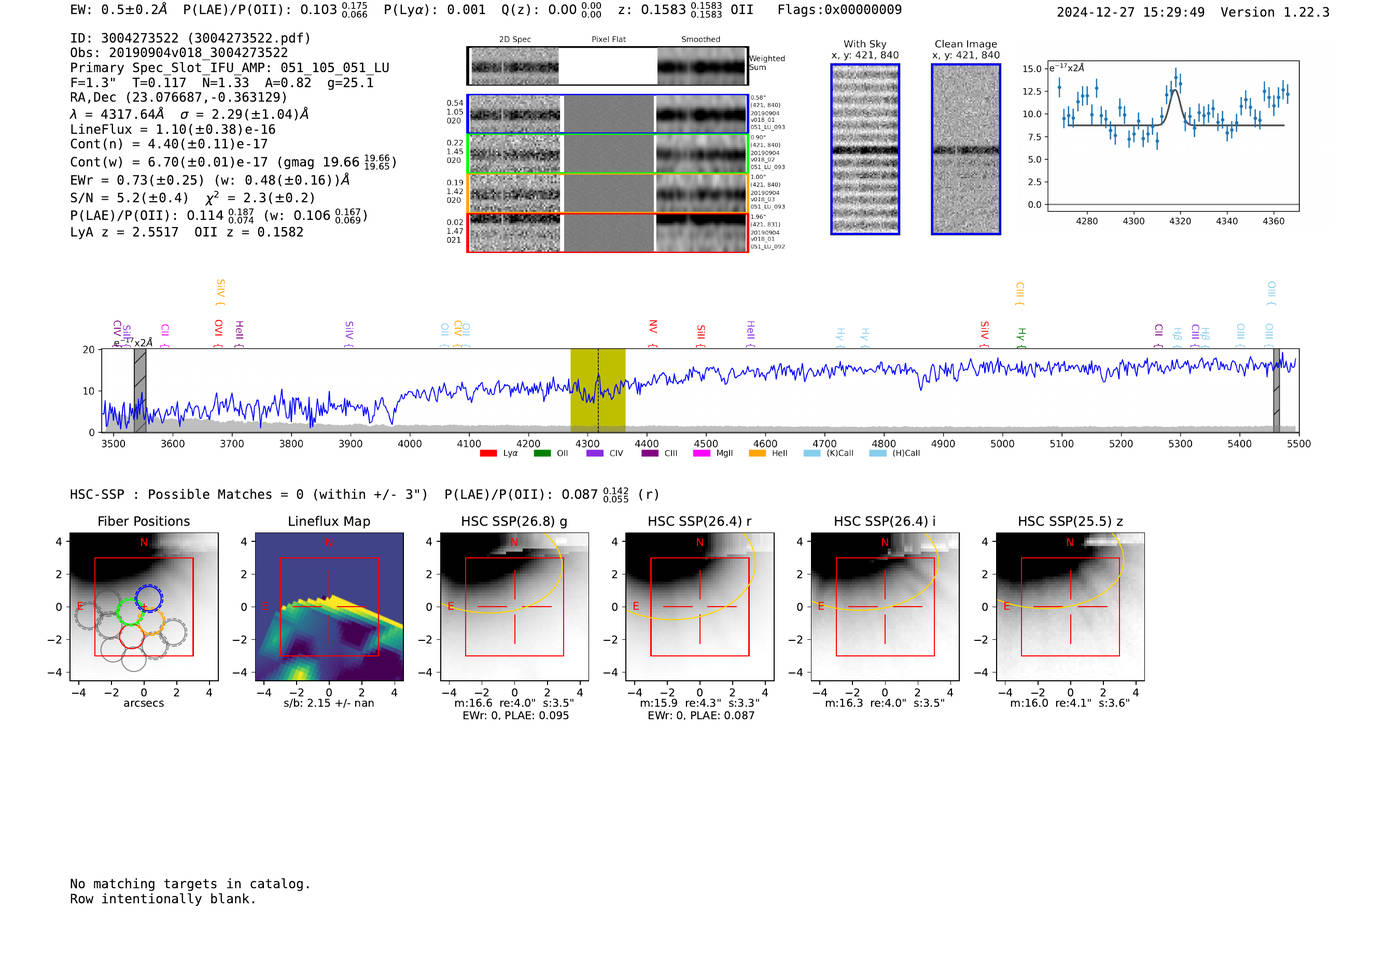The width and height of the screenshot is (1400, 953).
Task: Click the blue dashed fiber circle
Action: point(148,598)
